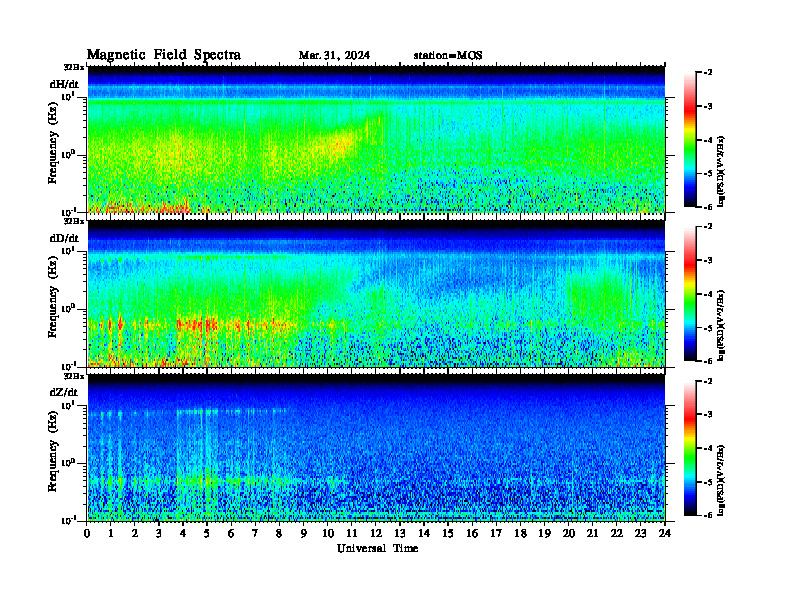Click hour 3 on the time axis
The image size is (792, 612).
tap(159, 534)
